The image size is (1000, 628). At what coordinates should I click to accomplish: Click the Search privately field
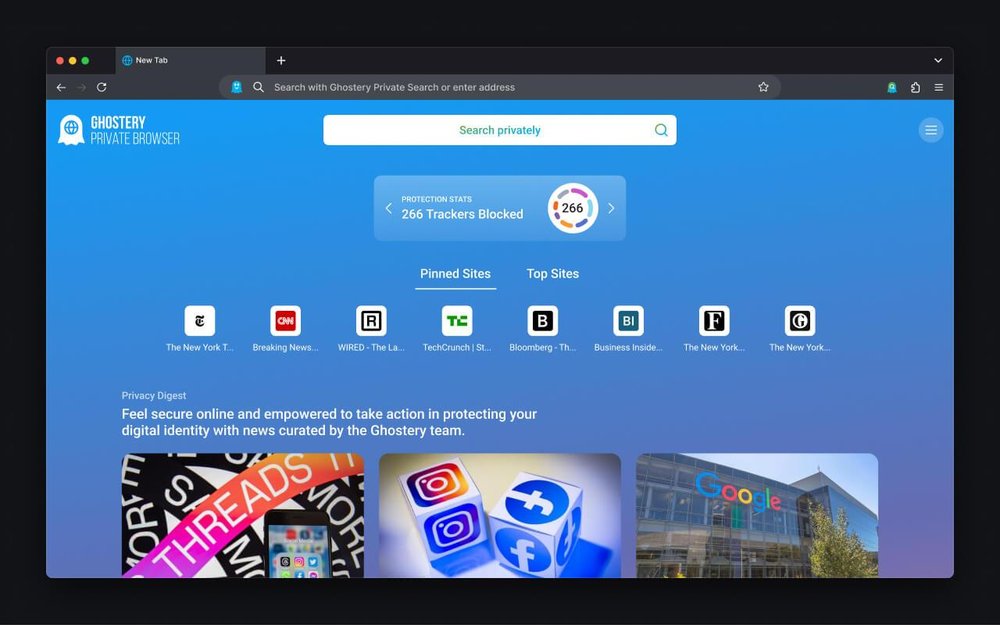(499, 130)
